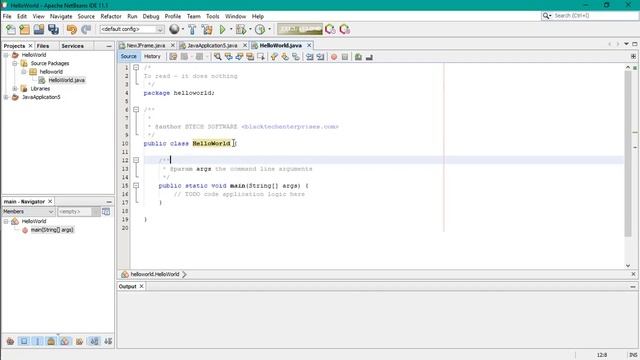Viewport: 640px width, 360px height.
Task: Open the Refactor menu
Action: tap(111, 16)
